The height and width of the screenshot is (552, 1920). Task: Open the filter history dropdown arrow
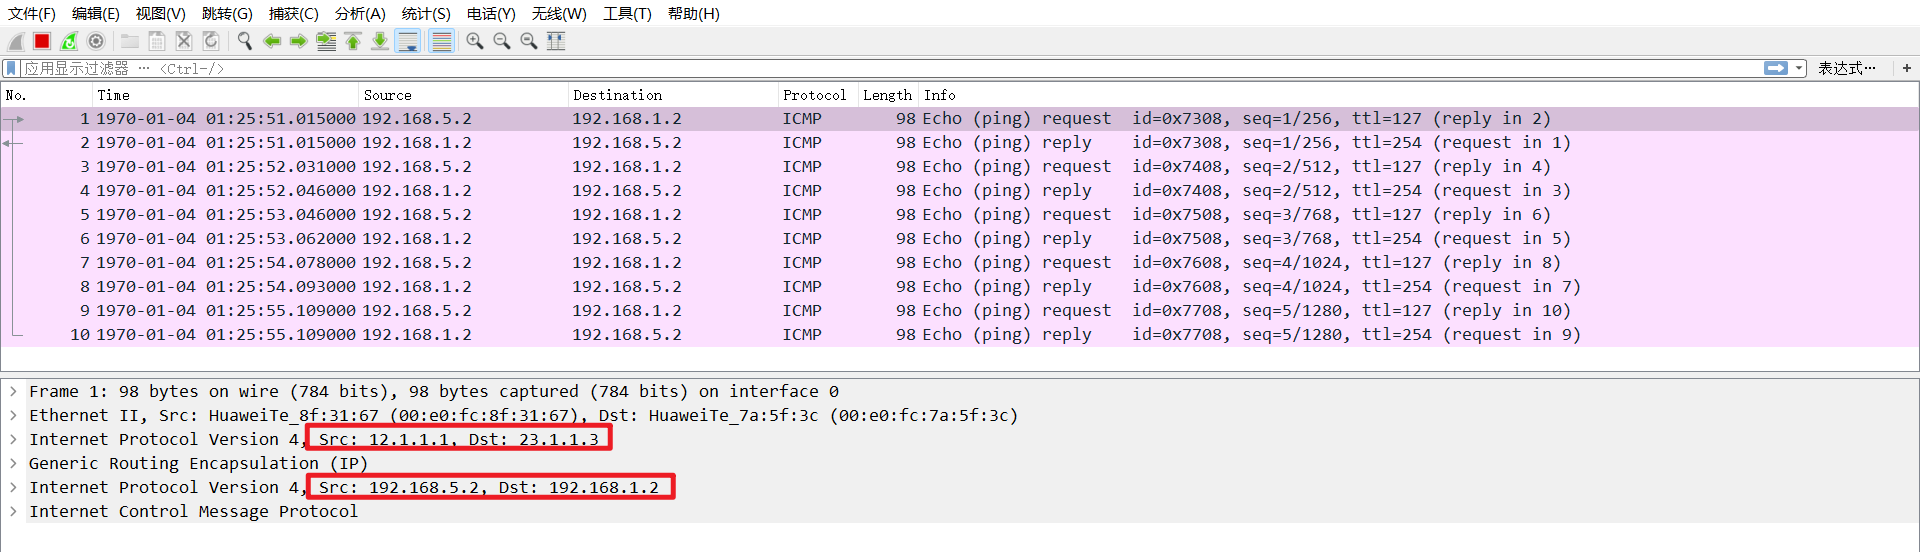[1799, 68]
